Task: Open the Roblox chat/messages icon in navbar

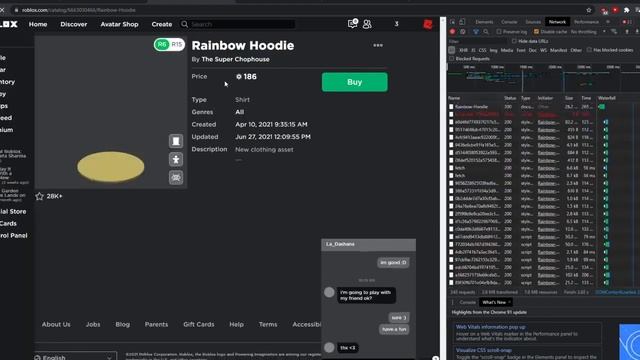Action: click(352, 24)
